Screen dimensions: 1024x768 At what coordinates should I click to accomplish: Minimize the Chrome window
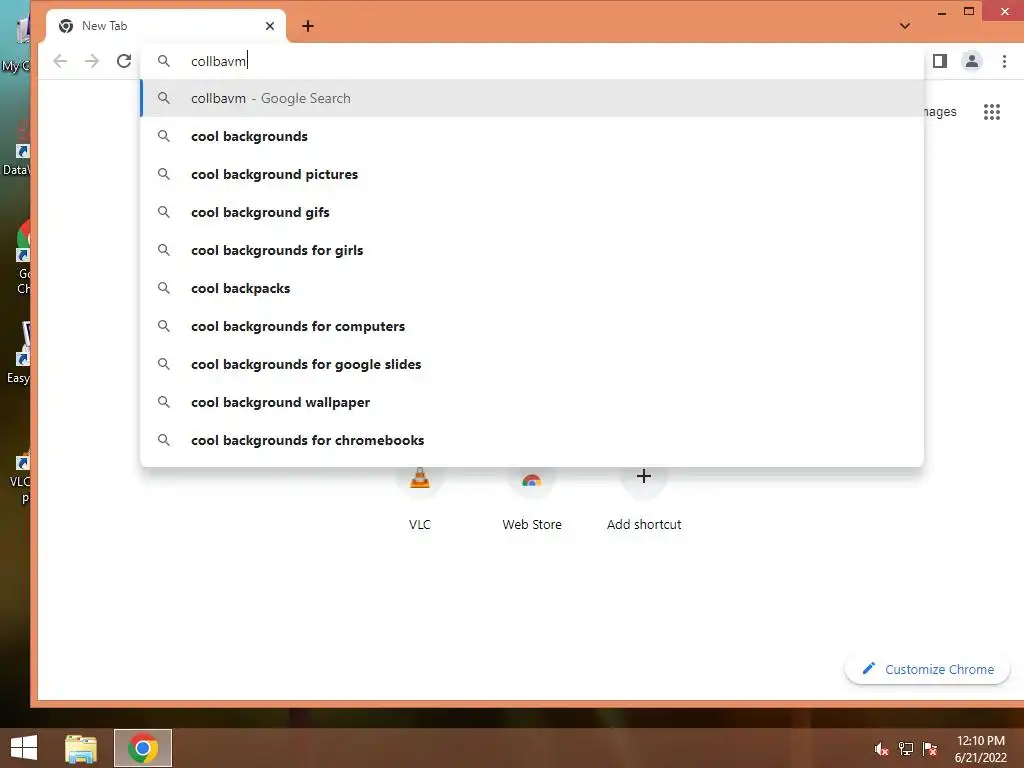[942, 12]
